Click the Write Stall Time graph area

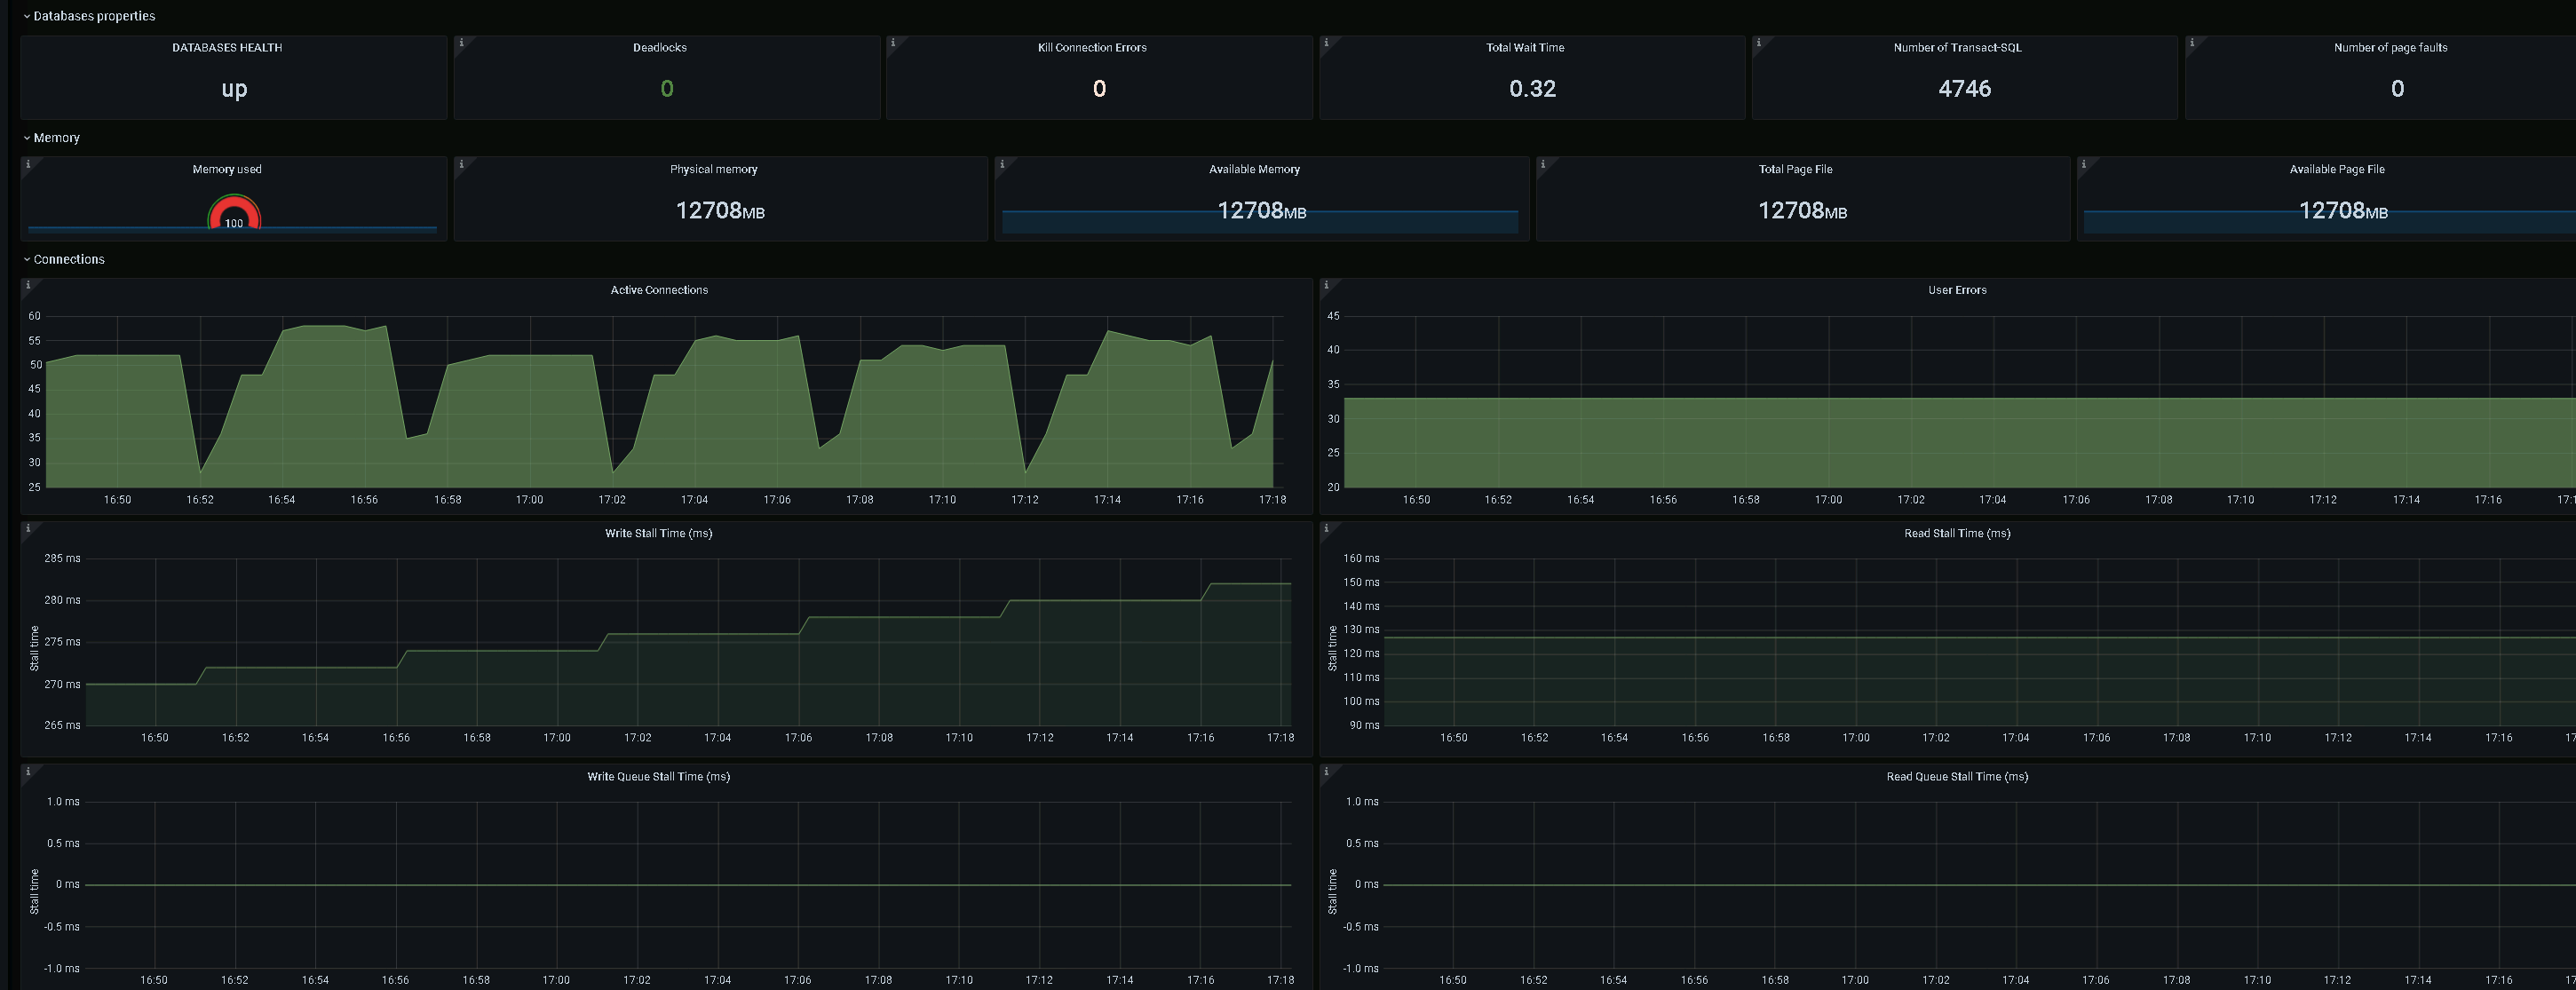(688, 642)
